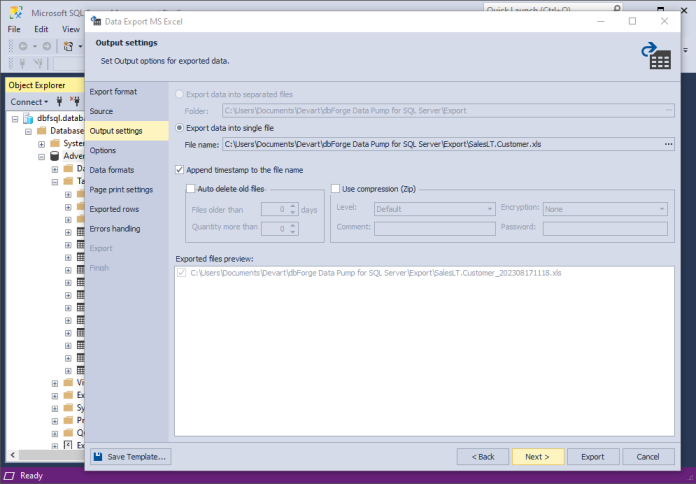The width and height of the screenshot is (696, 484).
Task: Open the Data formats page
Action: click(x=111, y=170)
